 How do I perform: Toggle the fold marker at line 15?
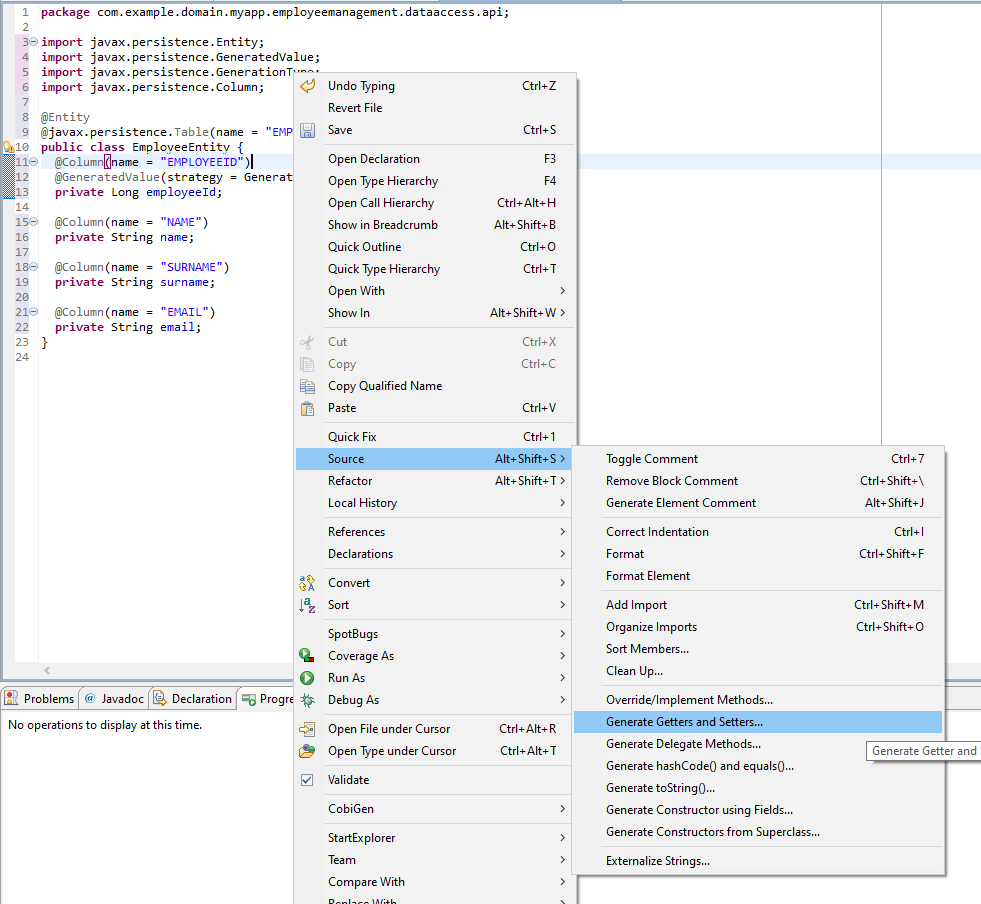[x=34, y=222]
